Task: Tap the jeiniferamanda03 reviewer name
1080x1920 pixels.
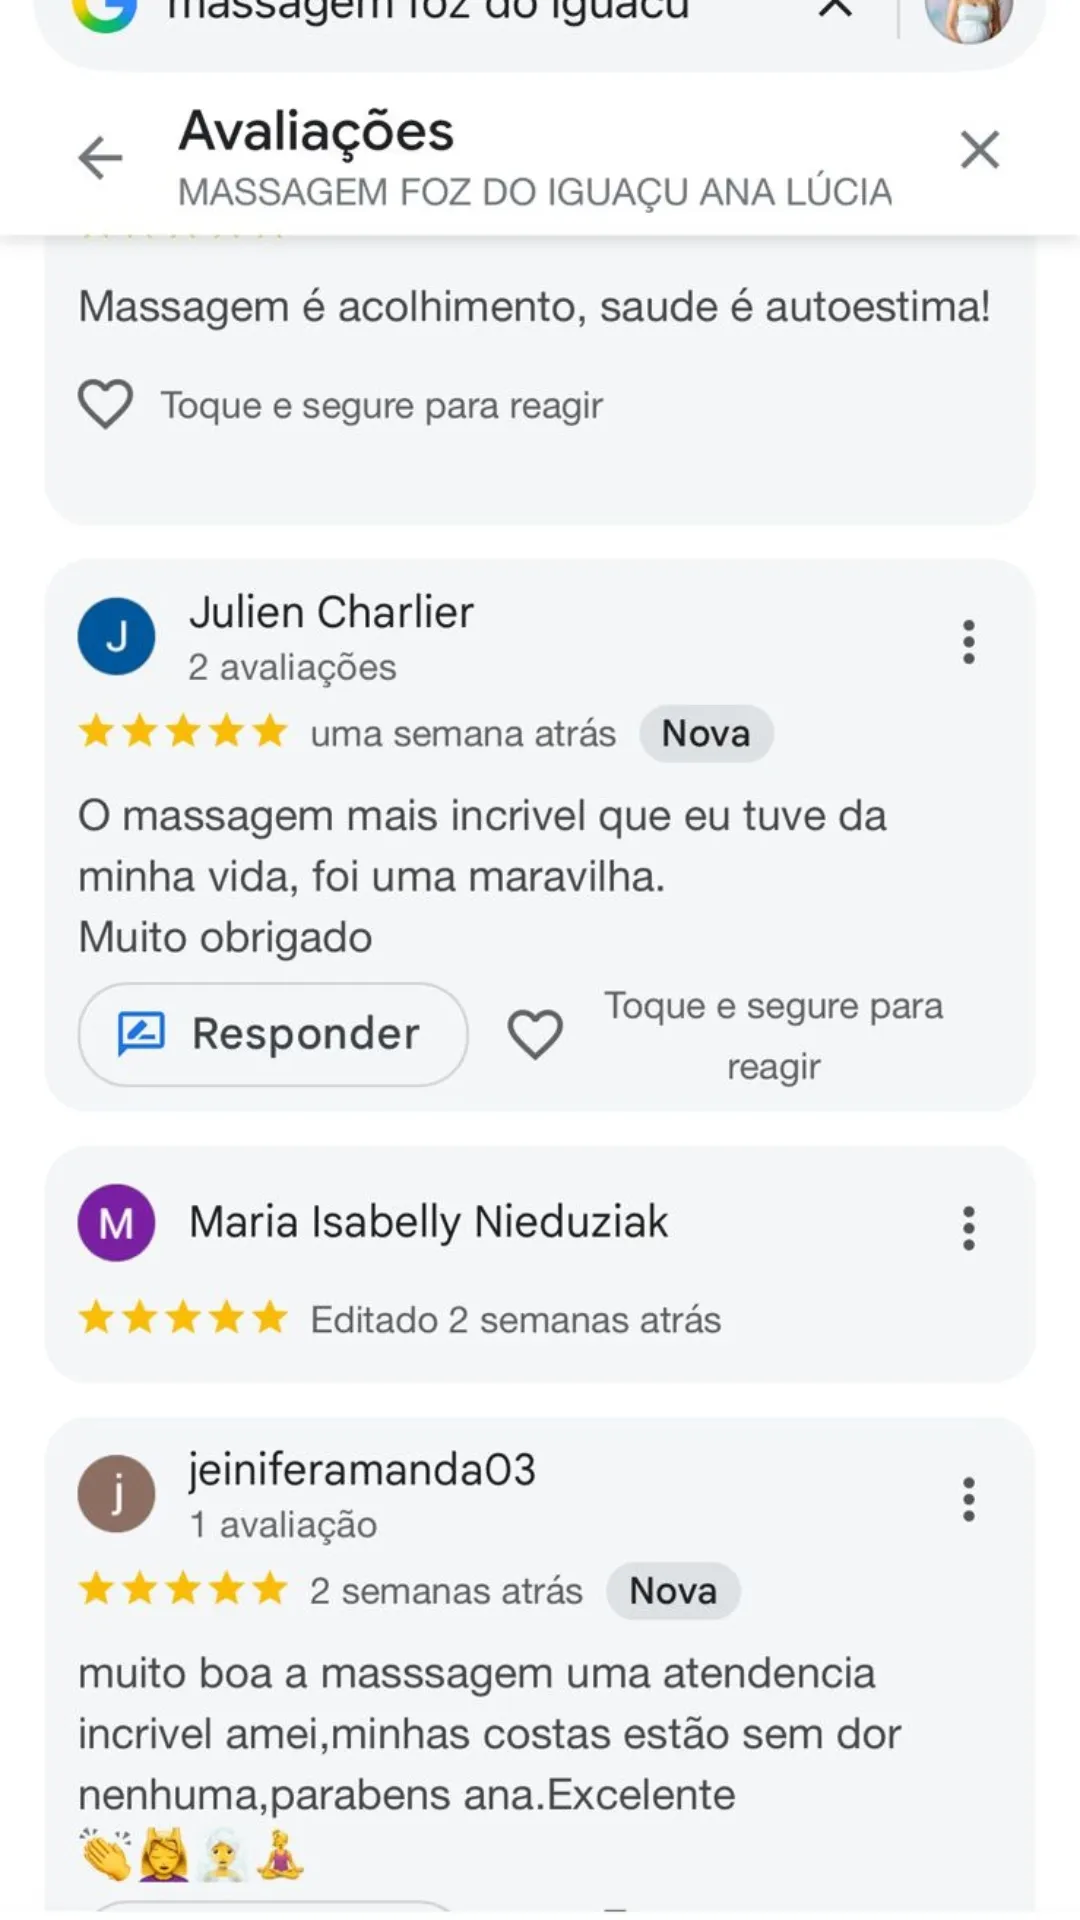Action: [362, 1469]
